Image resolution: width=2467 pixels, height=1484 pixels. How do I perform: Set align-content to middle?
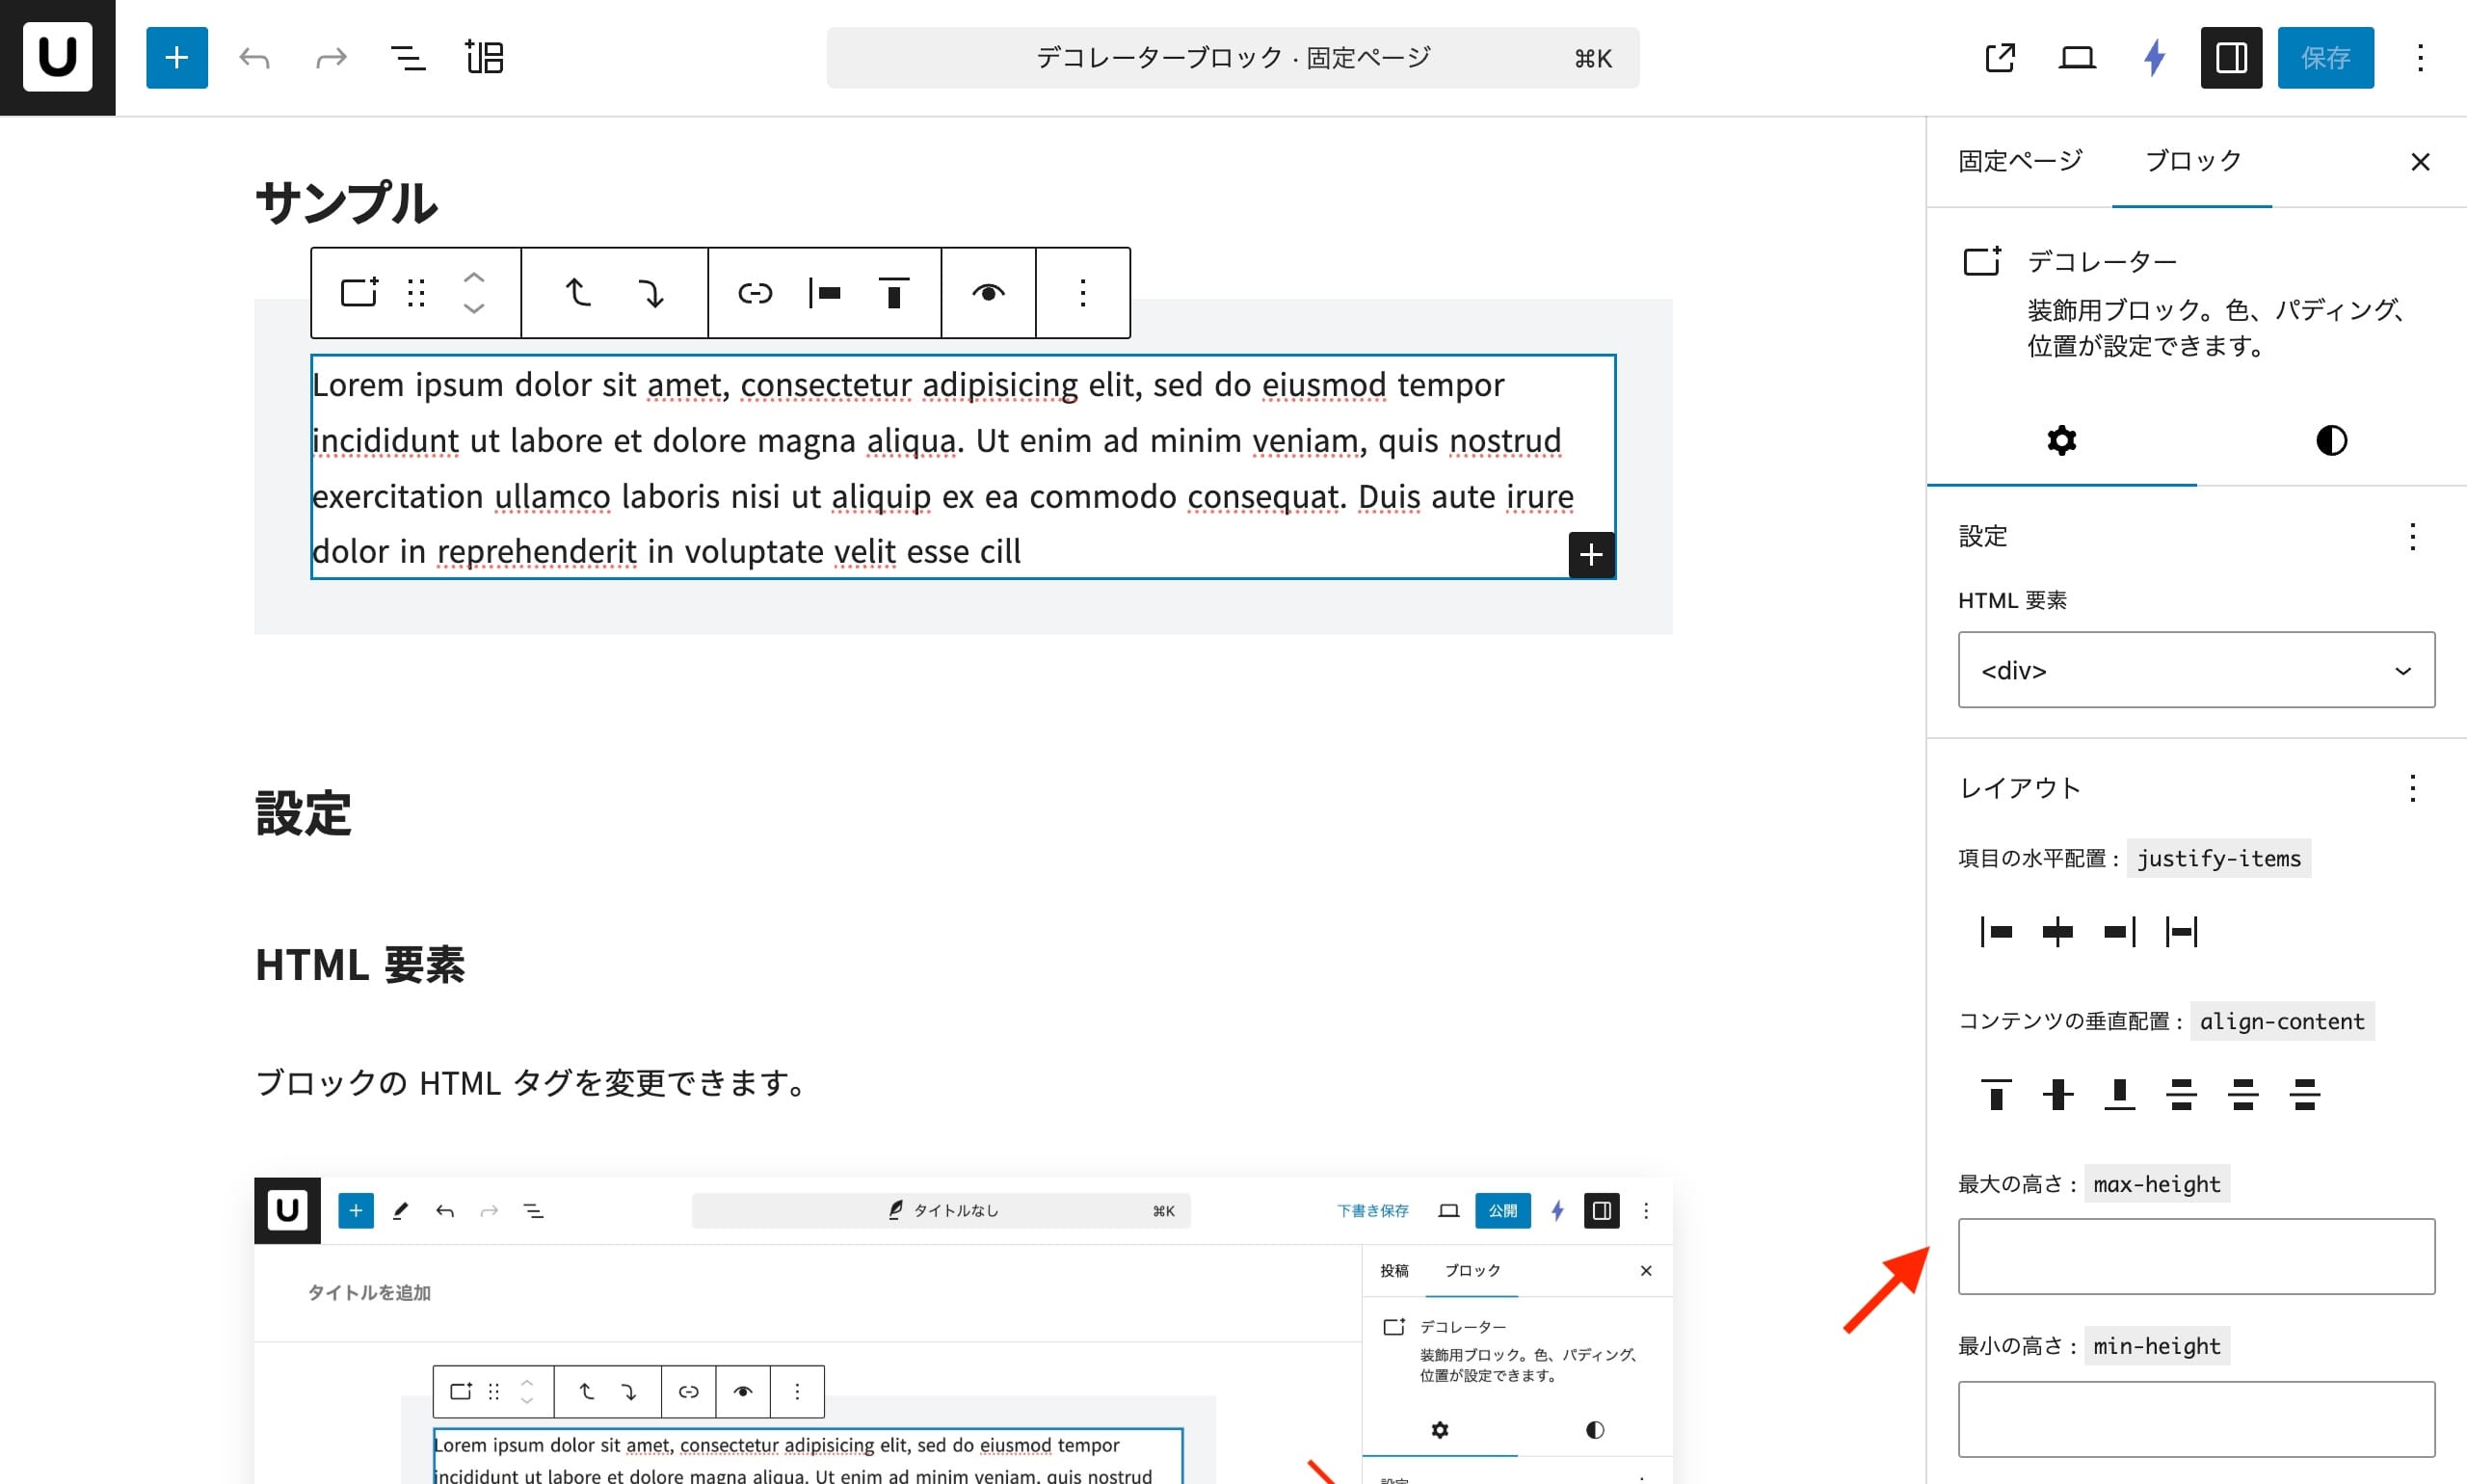click(x=2058, y=1094)
